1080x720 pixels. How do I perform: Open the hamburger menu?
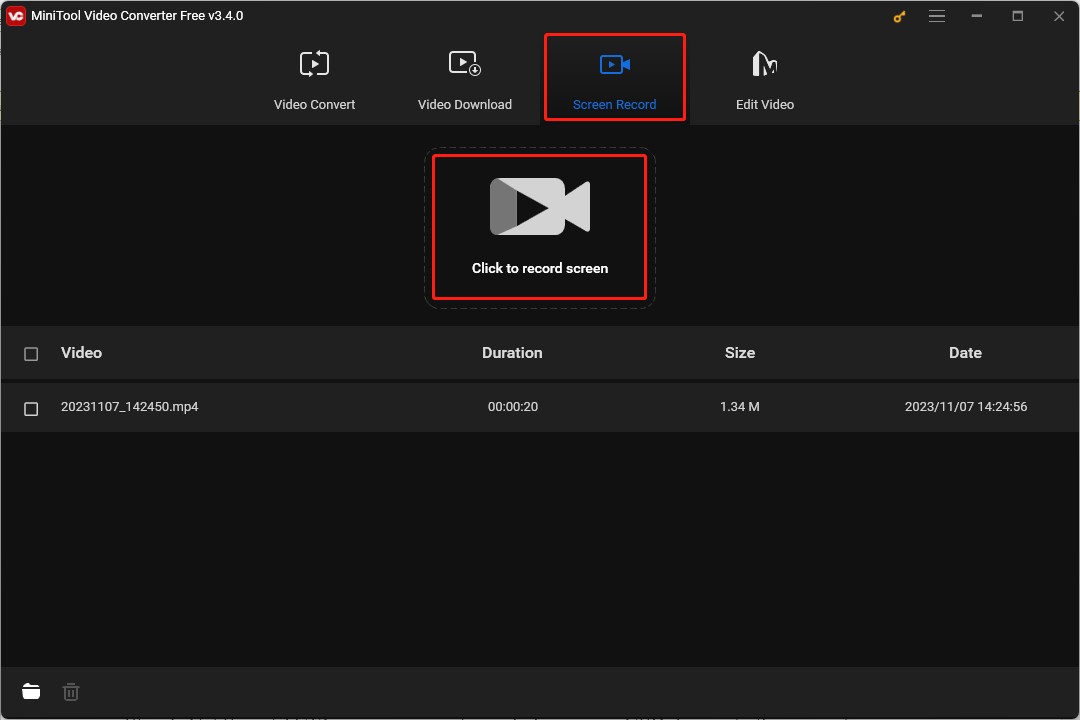pos(937,16)
